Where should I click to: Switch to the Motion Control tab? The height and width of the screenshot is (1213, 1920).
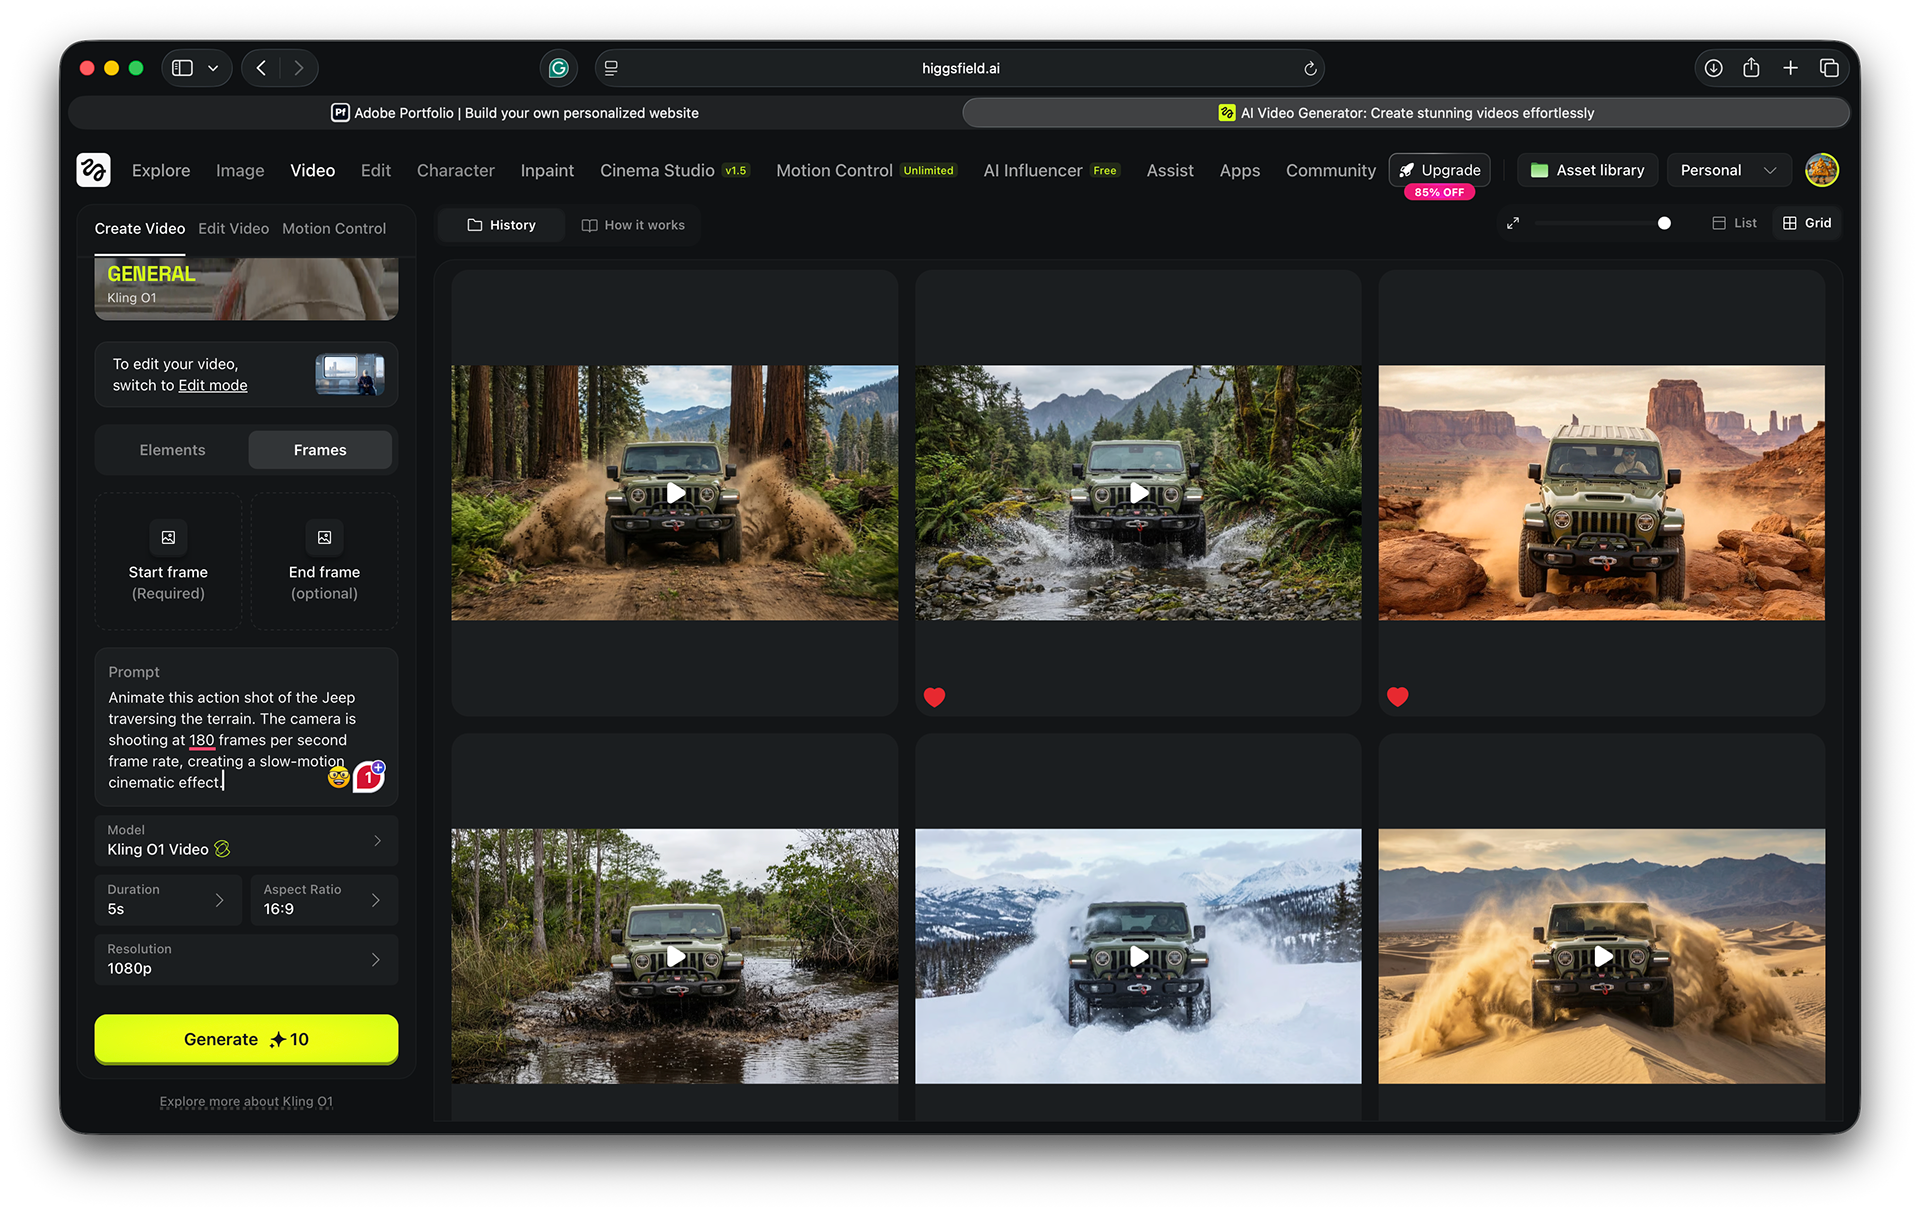point(333,228)
